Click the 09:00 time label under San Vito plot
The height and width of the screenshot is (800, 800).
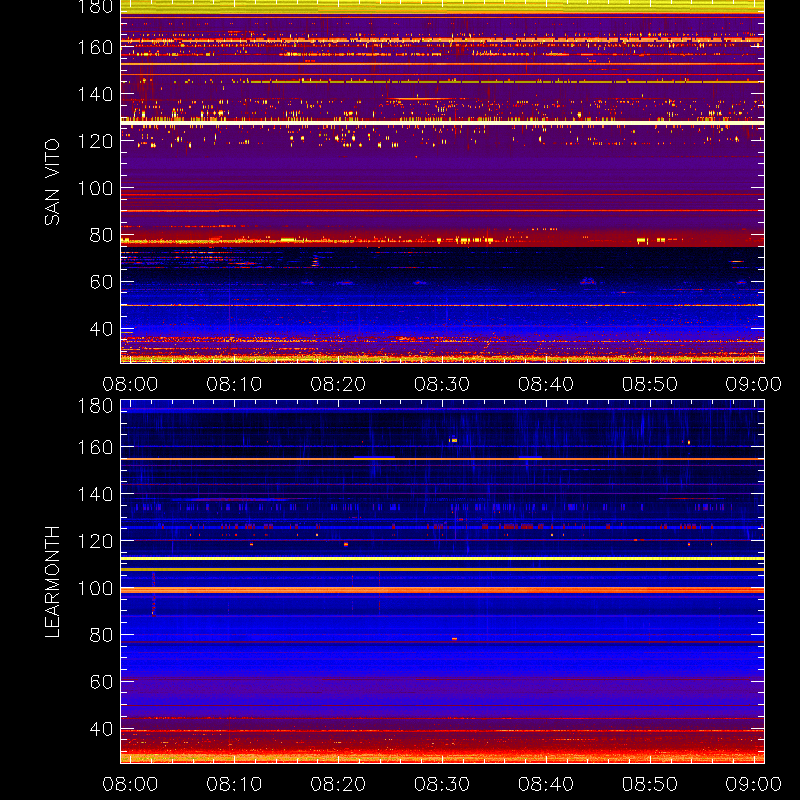754,384
